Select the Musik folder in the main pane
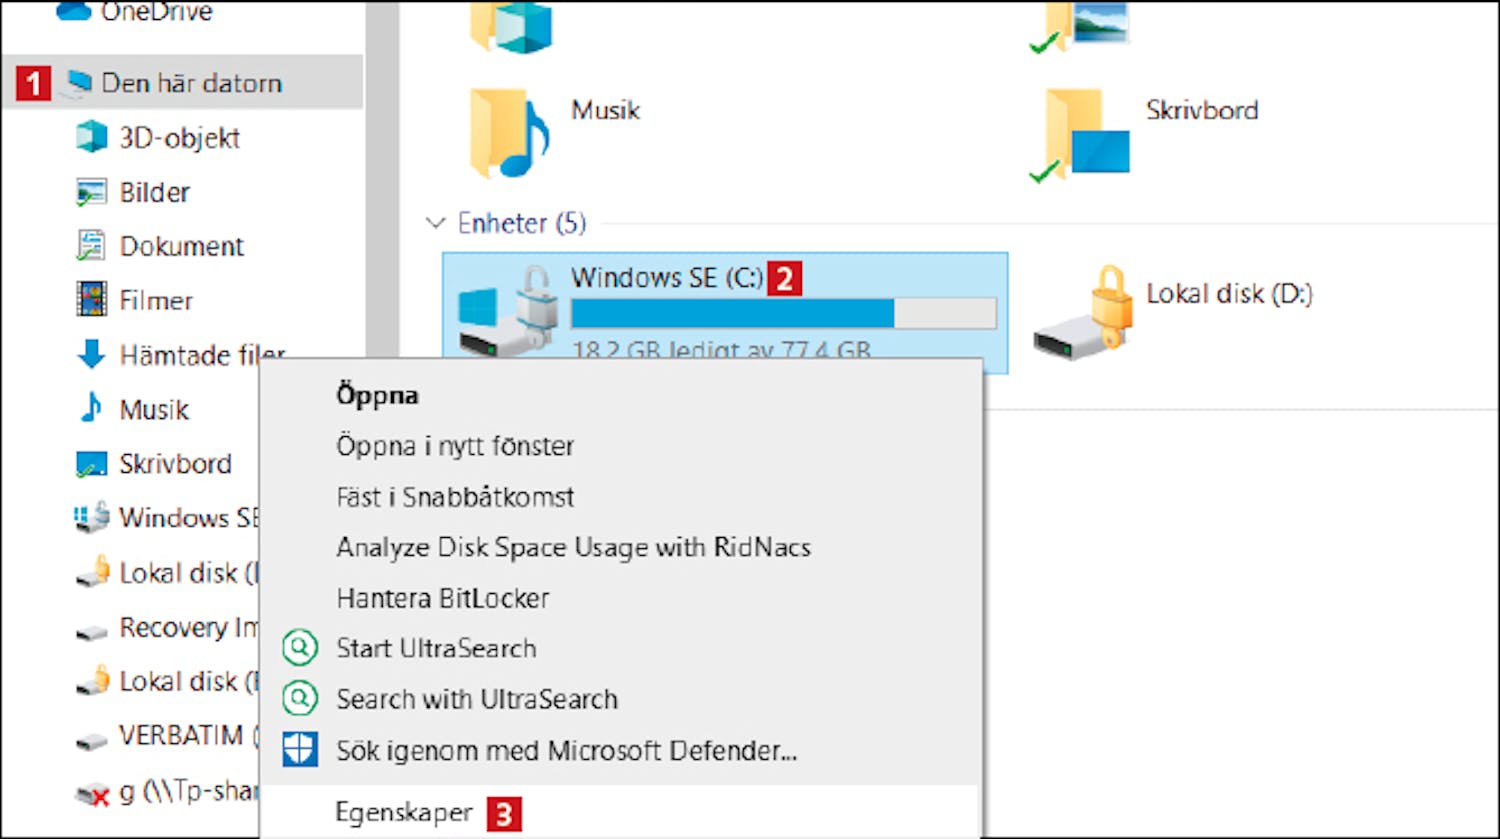 pyautogui.click(x=556, y=133)
